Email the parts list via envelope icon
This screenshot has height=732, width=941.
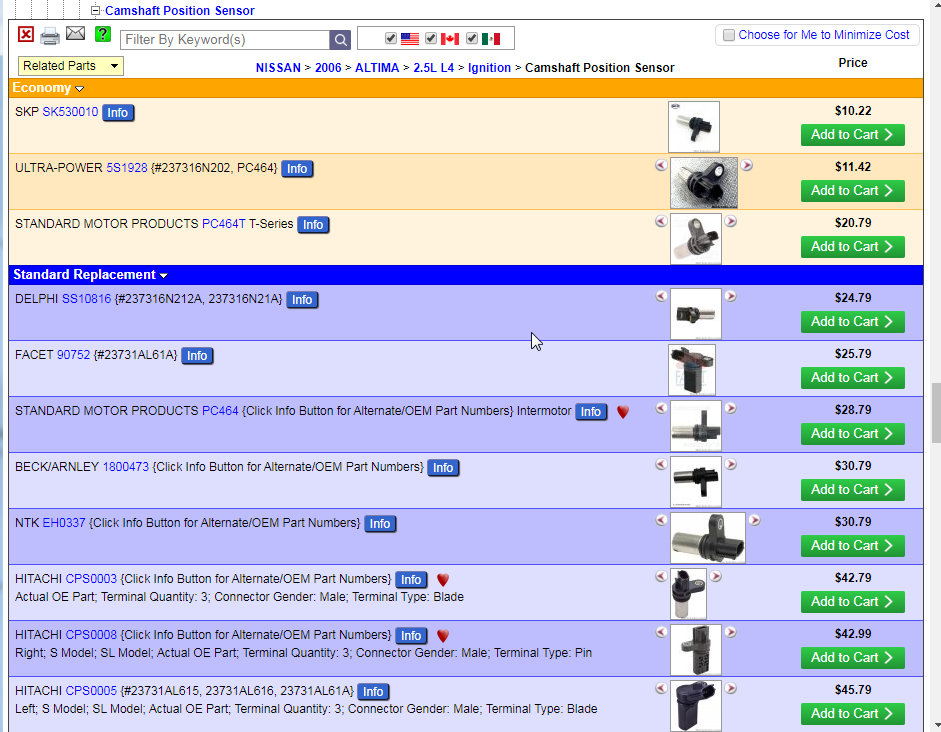point(75,34)
